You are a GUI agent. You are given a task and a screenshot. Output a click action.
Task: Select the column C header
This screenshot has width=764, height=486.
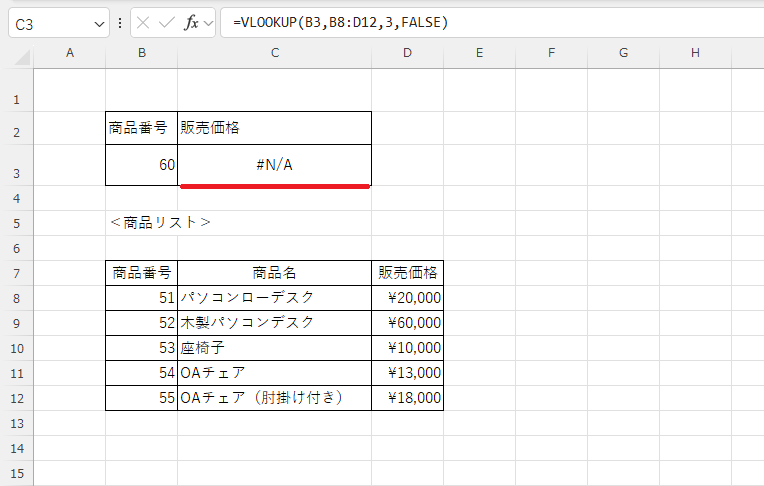pyautogui.click(x=274, y=52)
